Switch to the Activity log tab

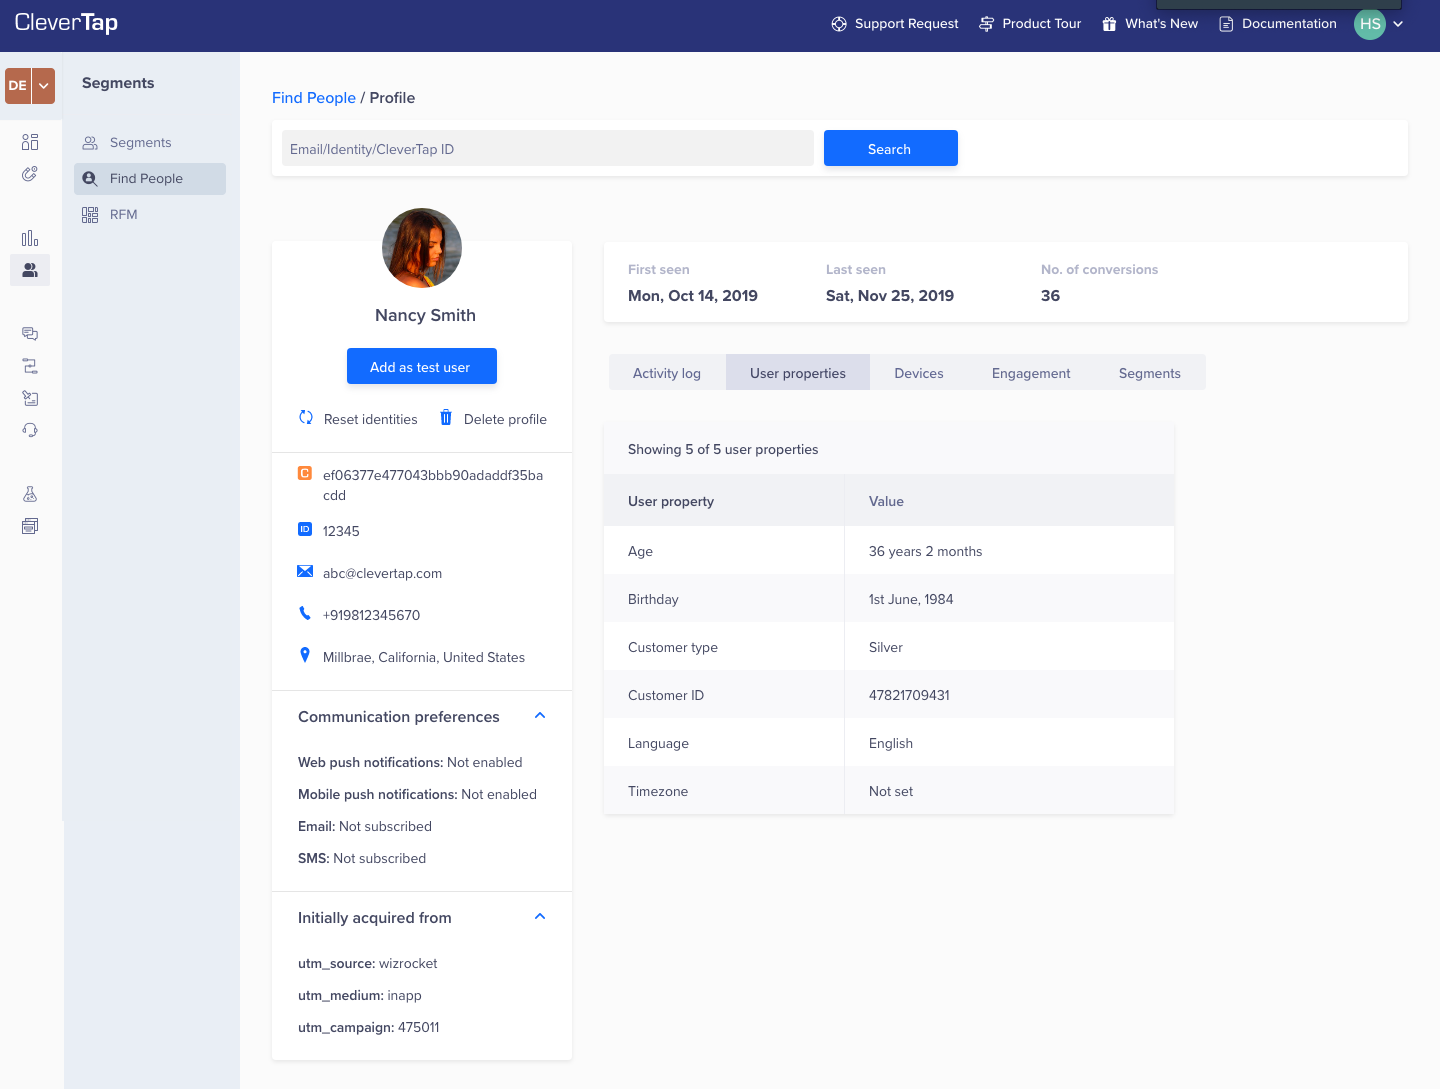pyautogui.click(x=667, y=373)
